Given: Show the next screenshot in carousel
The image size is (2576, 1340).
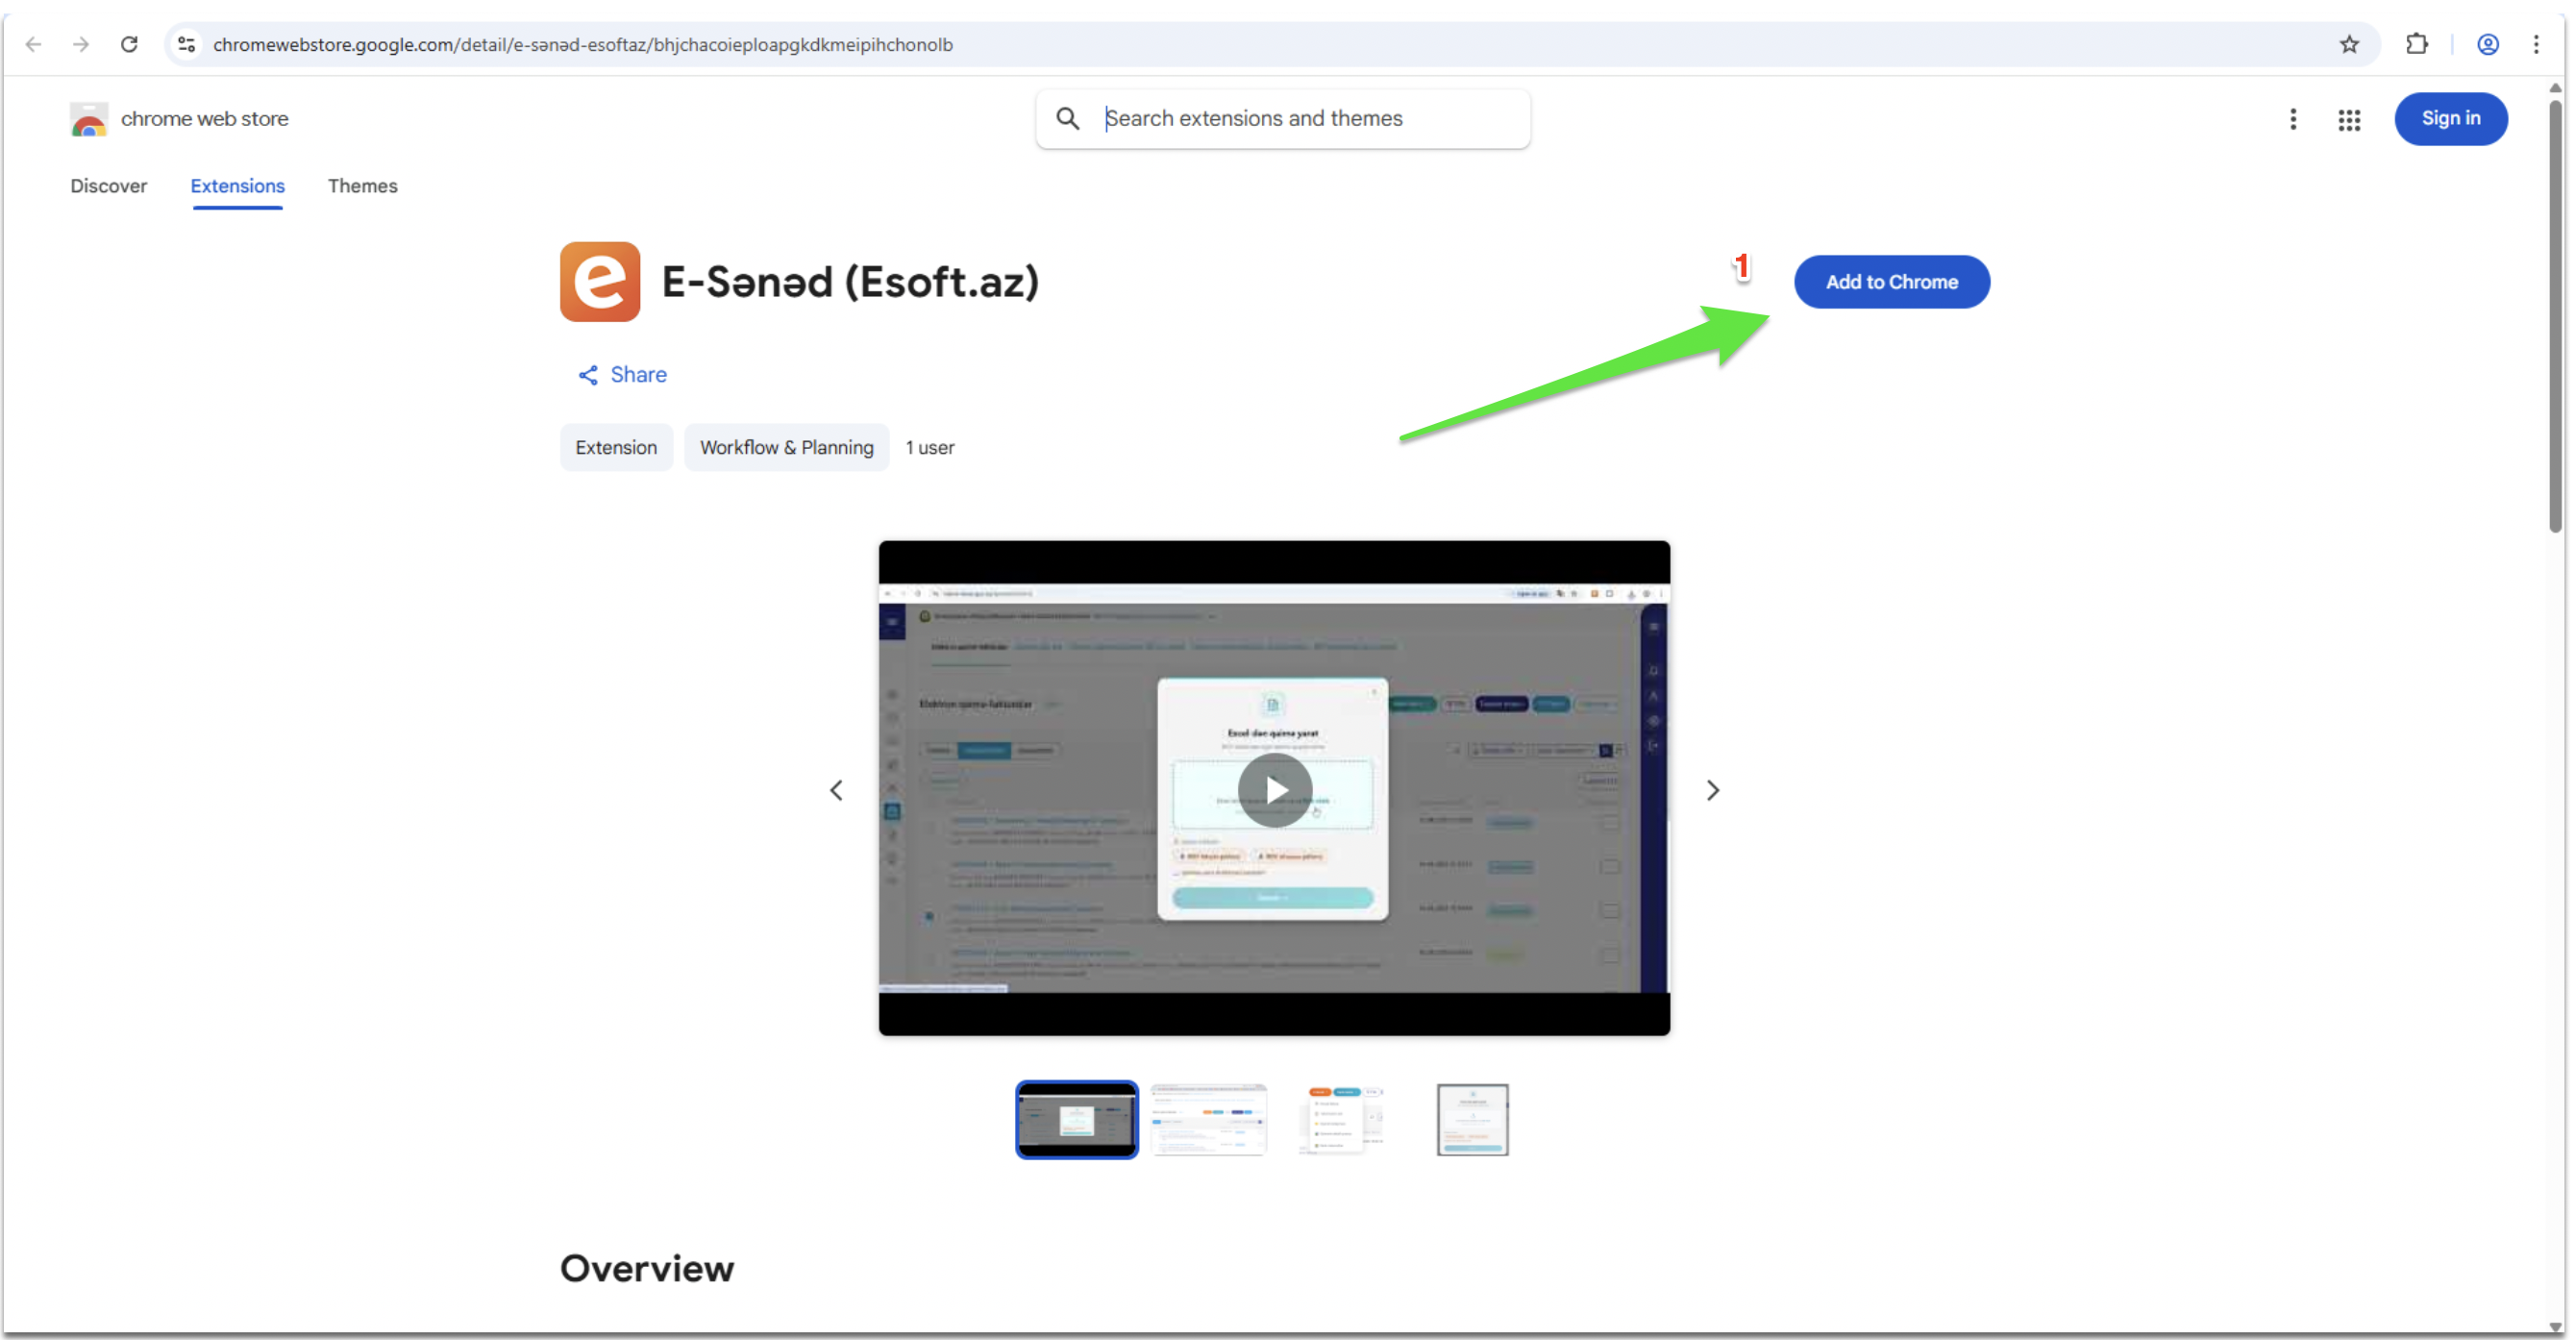Looking at the screenshot, I should 1713,790.
